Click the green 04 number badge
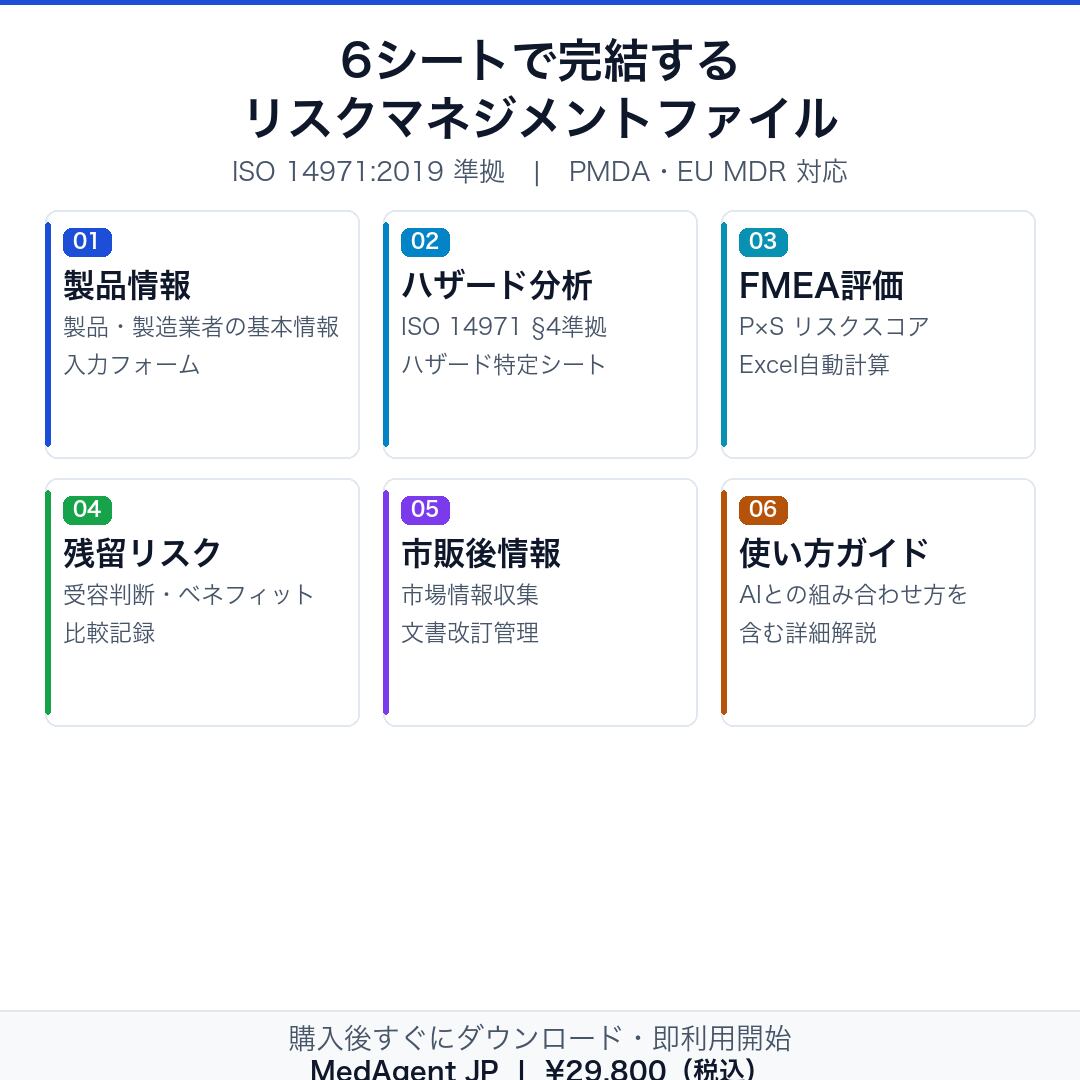 [87, 509]
